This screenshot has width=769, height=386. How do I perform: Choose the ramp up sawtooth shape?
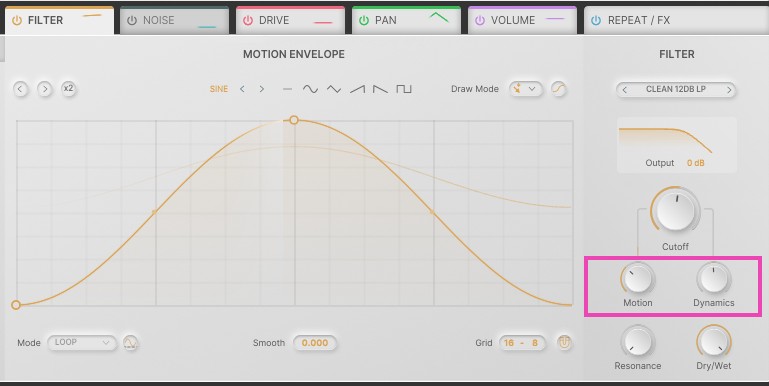click(358, 89)
